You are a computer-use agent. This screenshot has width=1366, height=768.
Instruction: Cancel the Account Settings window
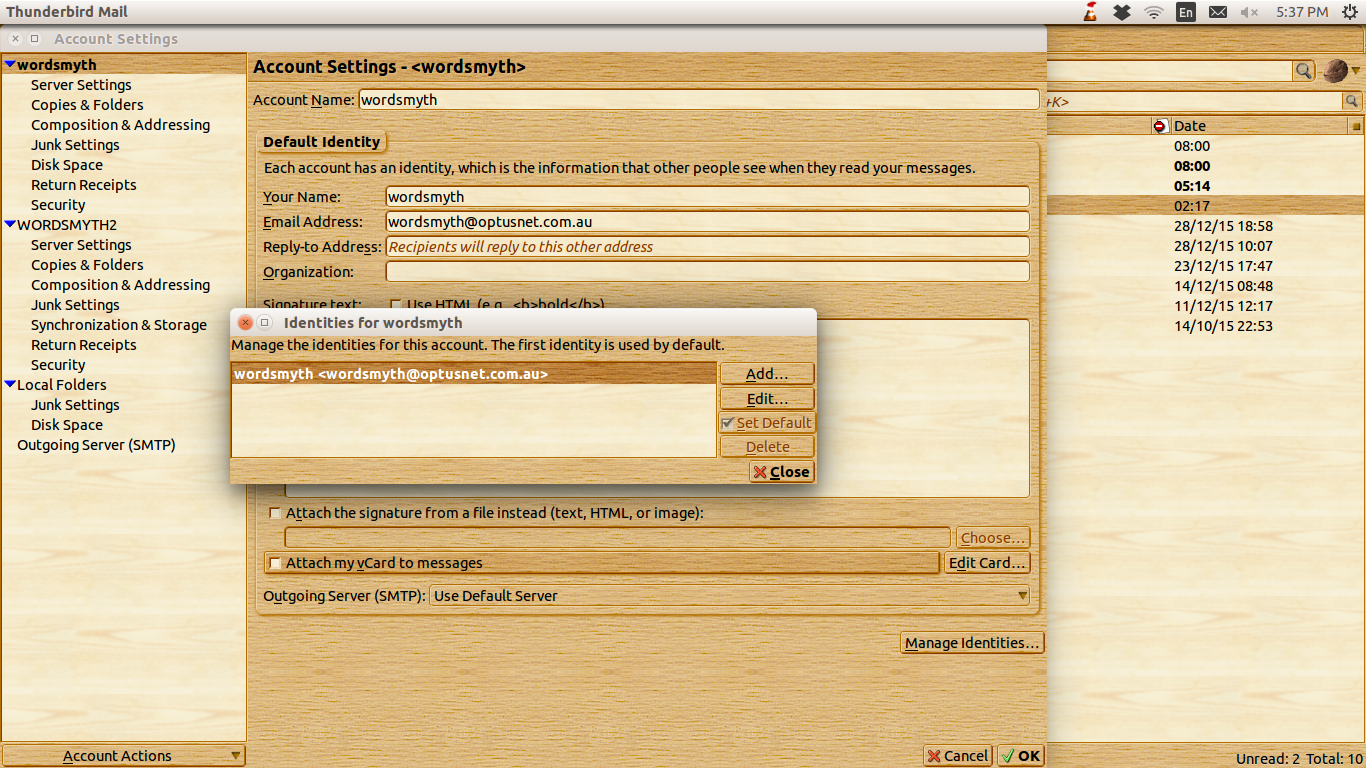pyautogui.click(x=958, y=756)
